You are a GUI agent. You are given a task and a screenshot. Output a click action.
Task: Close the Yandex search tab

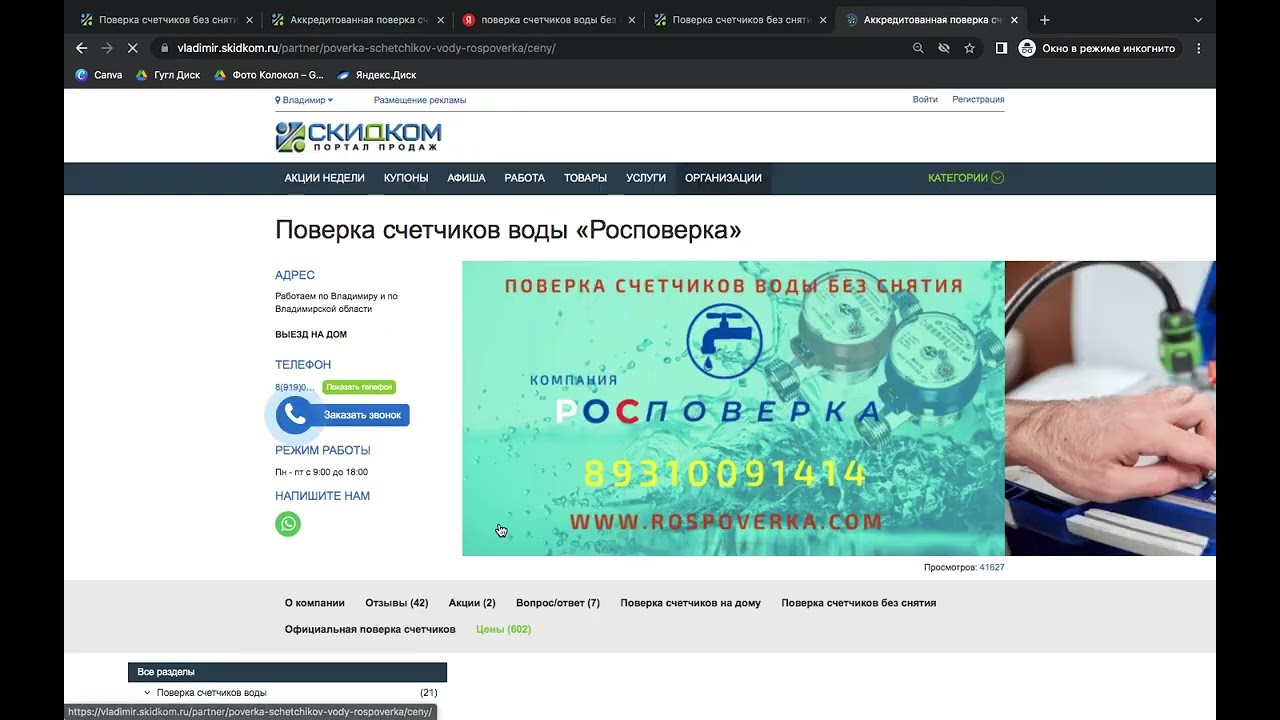pyautogui.click(x=632, y=20)
